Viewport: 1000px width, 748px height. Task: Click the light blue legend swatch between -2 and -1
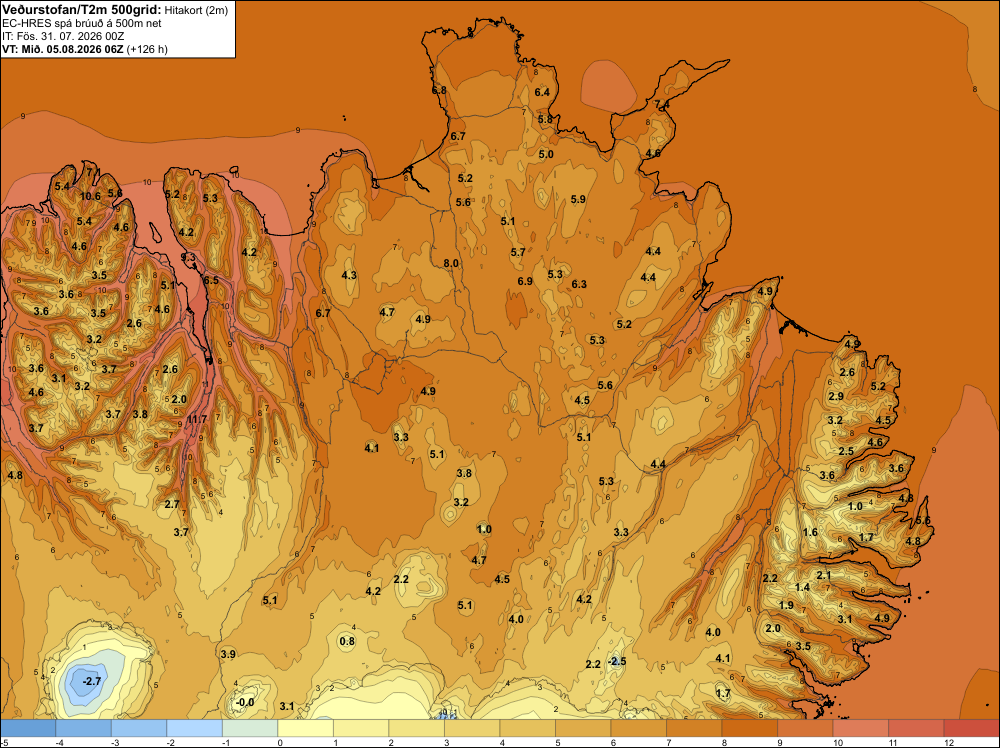click(x=195, y=728)
